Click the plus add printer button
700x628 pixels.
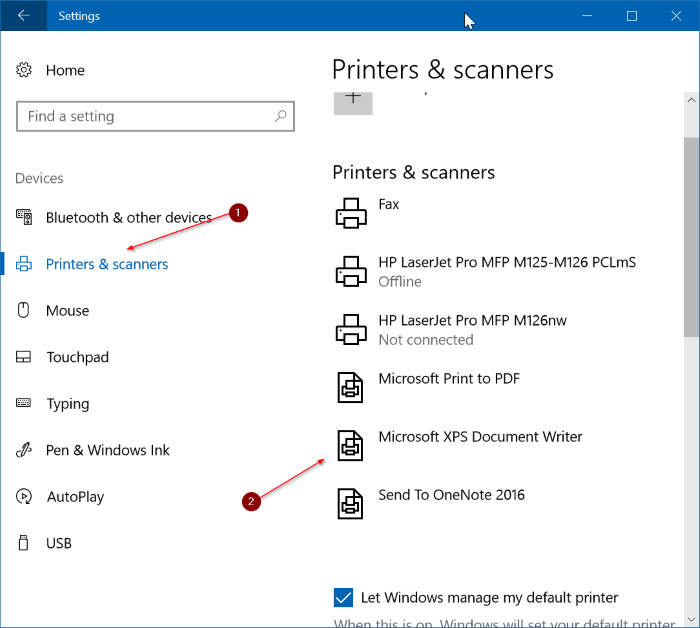(x=353, y=103)
